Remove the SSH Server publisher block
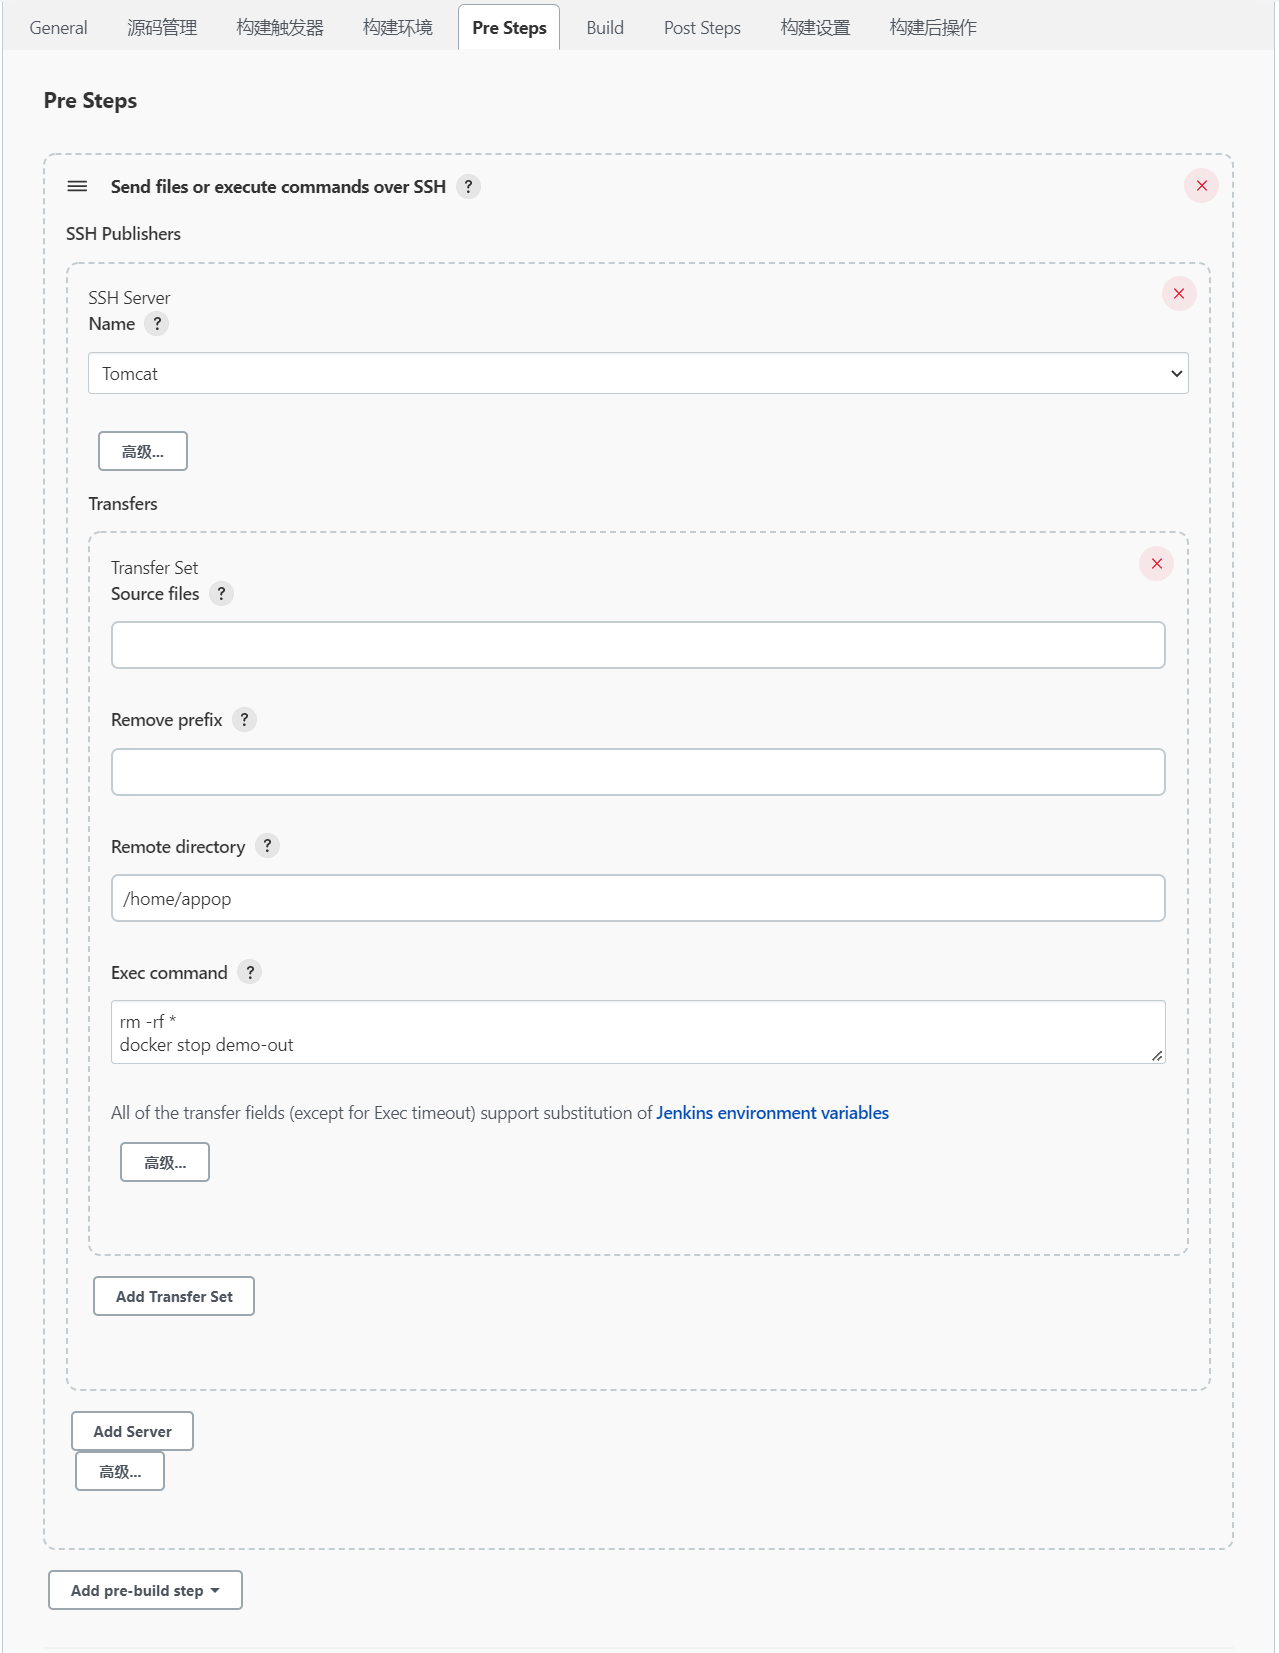Image resolution: width=1279 pixels, height=1653 pixels. tap(1179, 294)
